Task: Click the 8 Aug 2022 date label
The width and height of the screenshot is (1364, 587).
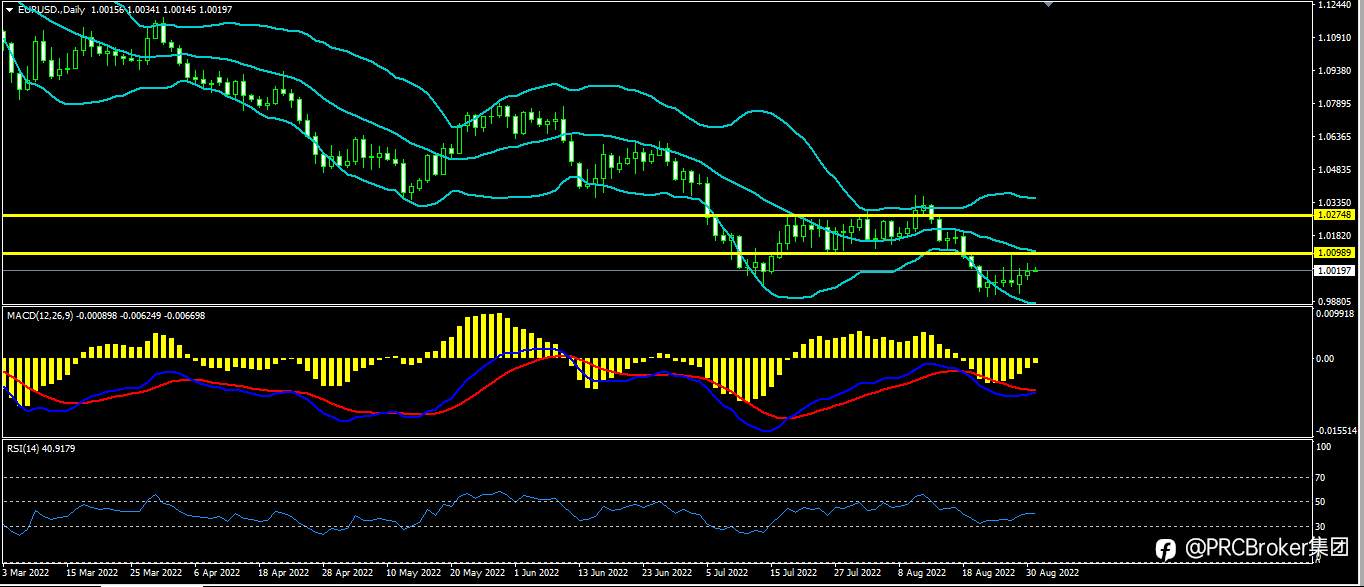Action: (x=922, y=573)
